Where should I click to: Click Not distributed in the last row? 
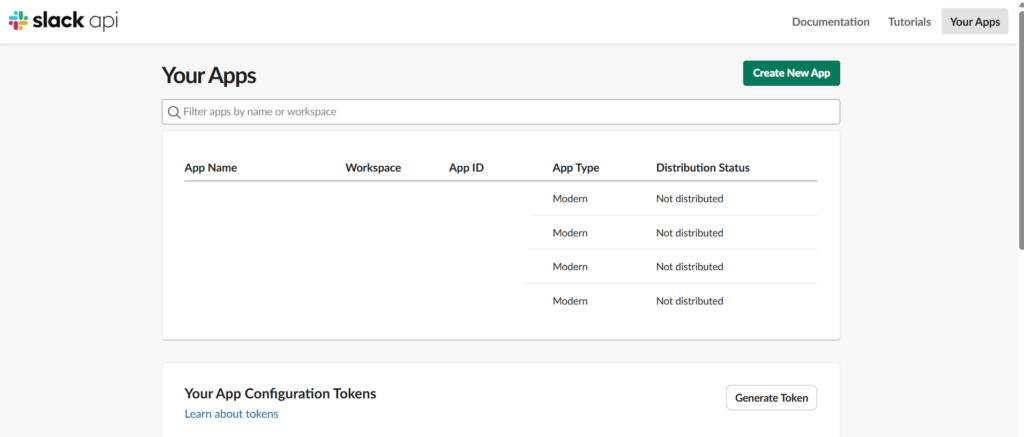[x=689, y=301]
